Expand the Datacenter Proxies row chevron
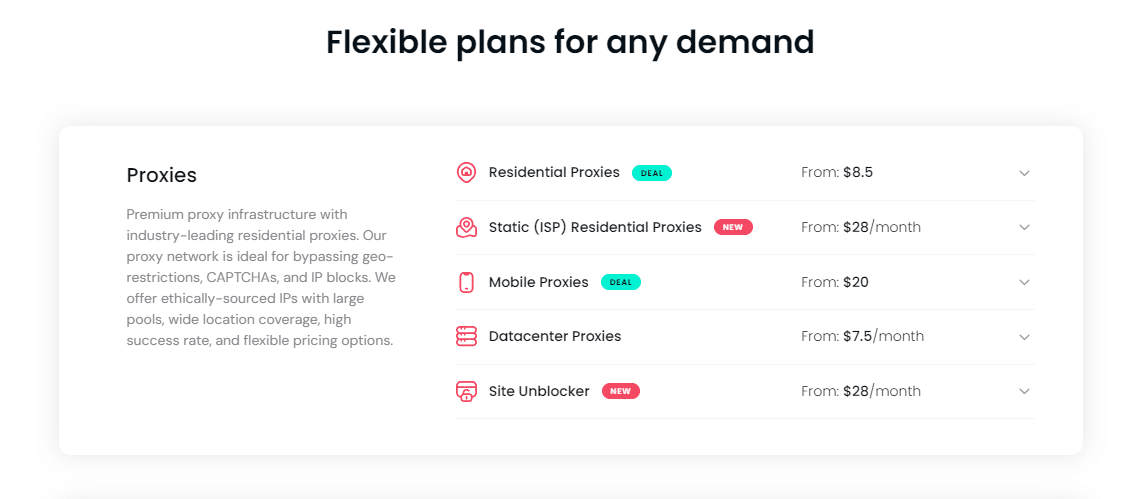This screenshot has width=1141, height=499. tap(1024, 337)
